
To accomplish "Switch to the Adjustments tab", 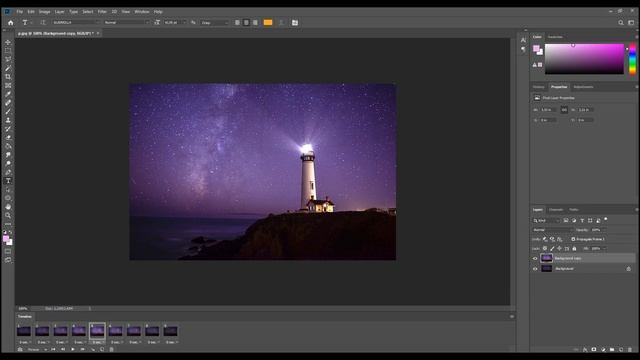I will click(x=583, y=87).
